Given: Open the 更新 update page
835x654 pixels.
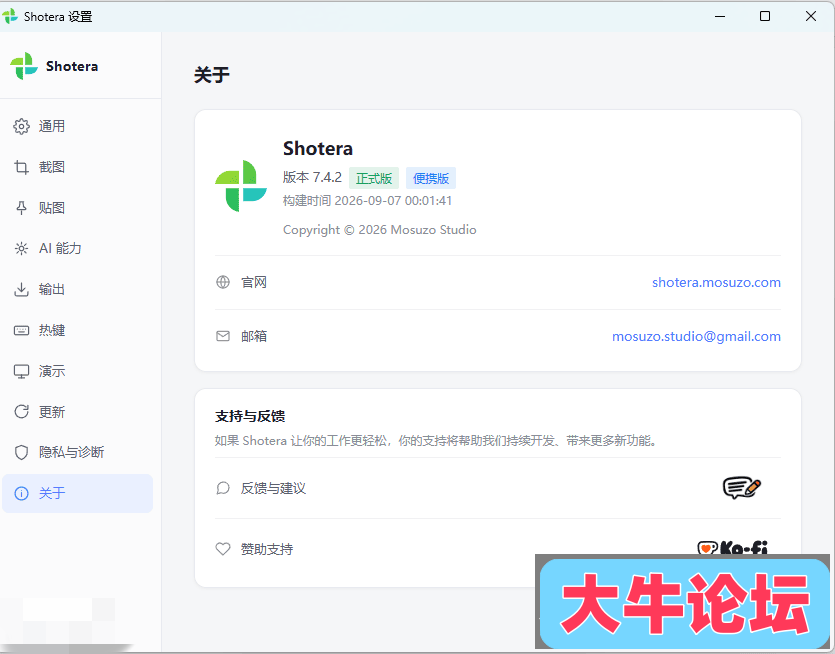Looking at the screenshot, I should 77,412.
